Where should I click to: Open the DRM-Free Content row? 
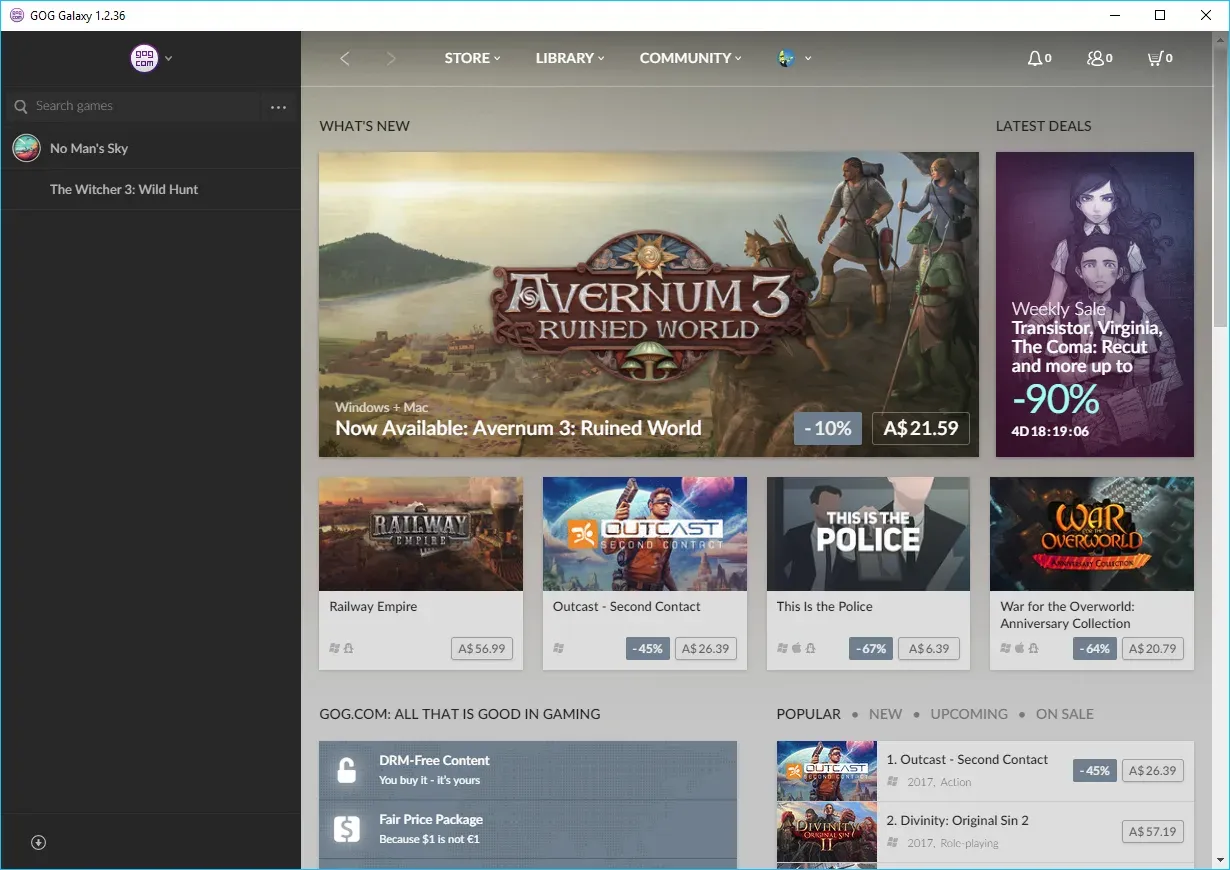coord(528,770)
